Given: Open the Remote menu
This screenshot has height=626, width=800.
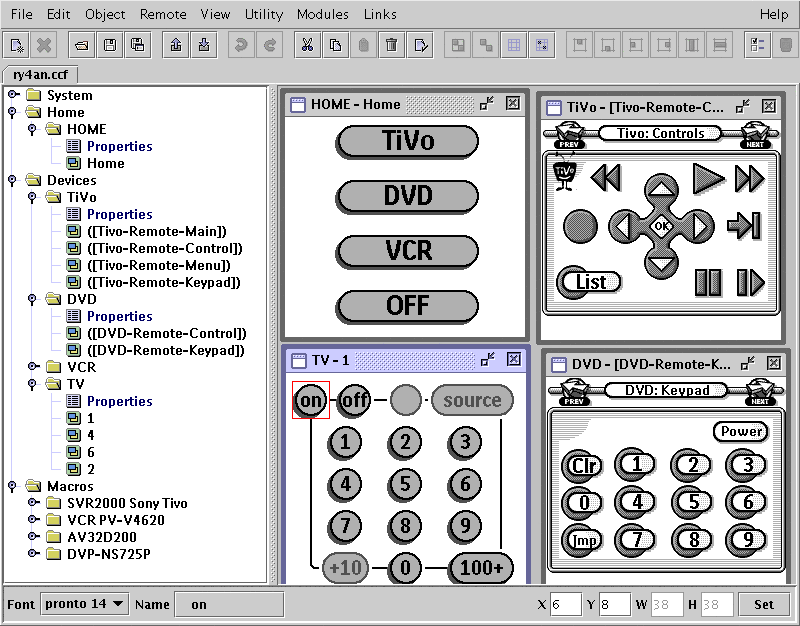Looking at the screenshot, I should pos(163,14).
